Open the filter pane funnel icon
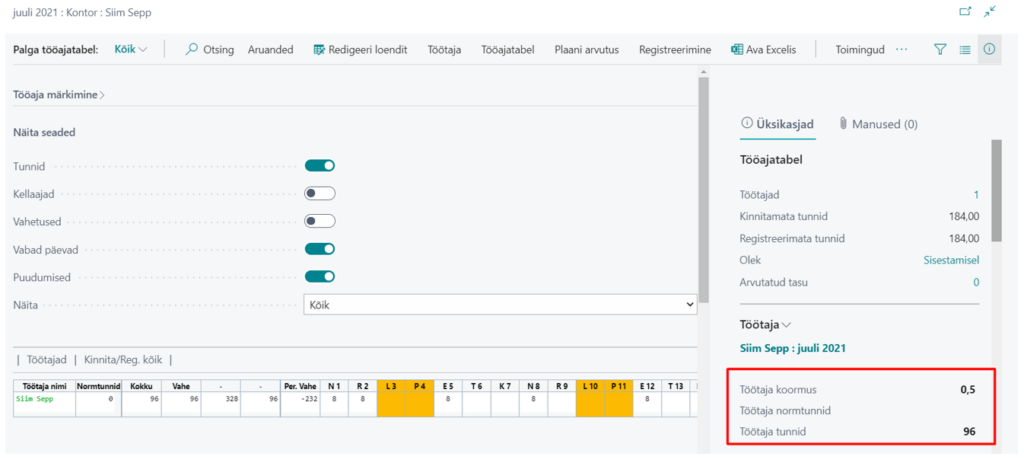The image size is (1024, 463). pyautogui.click(x=940, y=49)
